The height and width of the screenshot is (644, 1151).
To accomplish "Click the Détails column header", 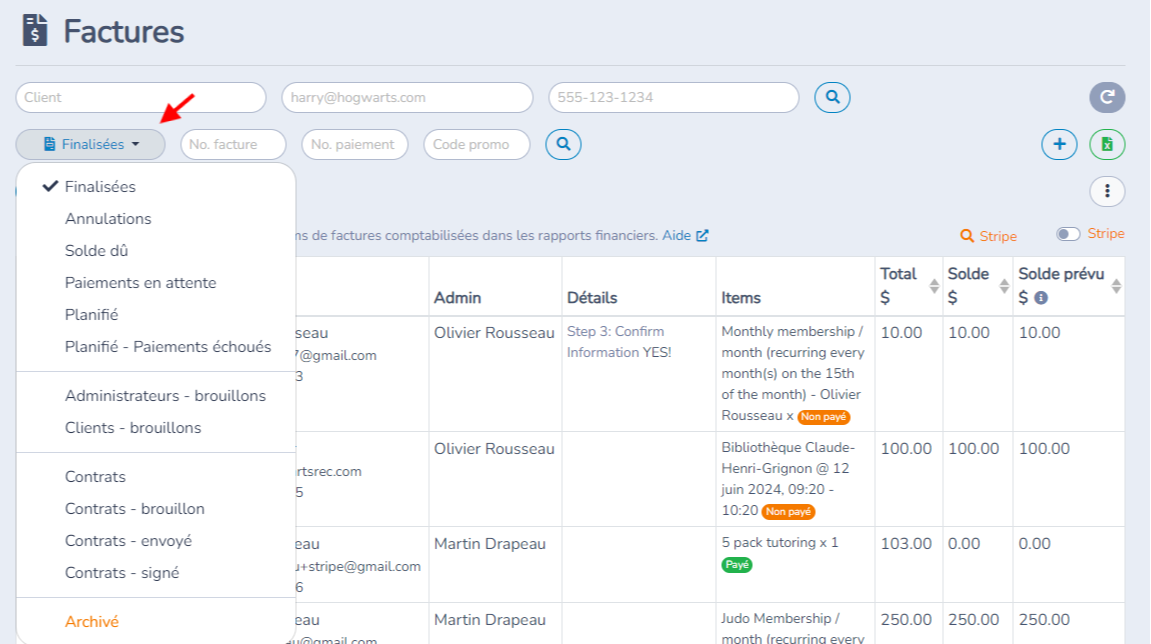I will point(592,298).
